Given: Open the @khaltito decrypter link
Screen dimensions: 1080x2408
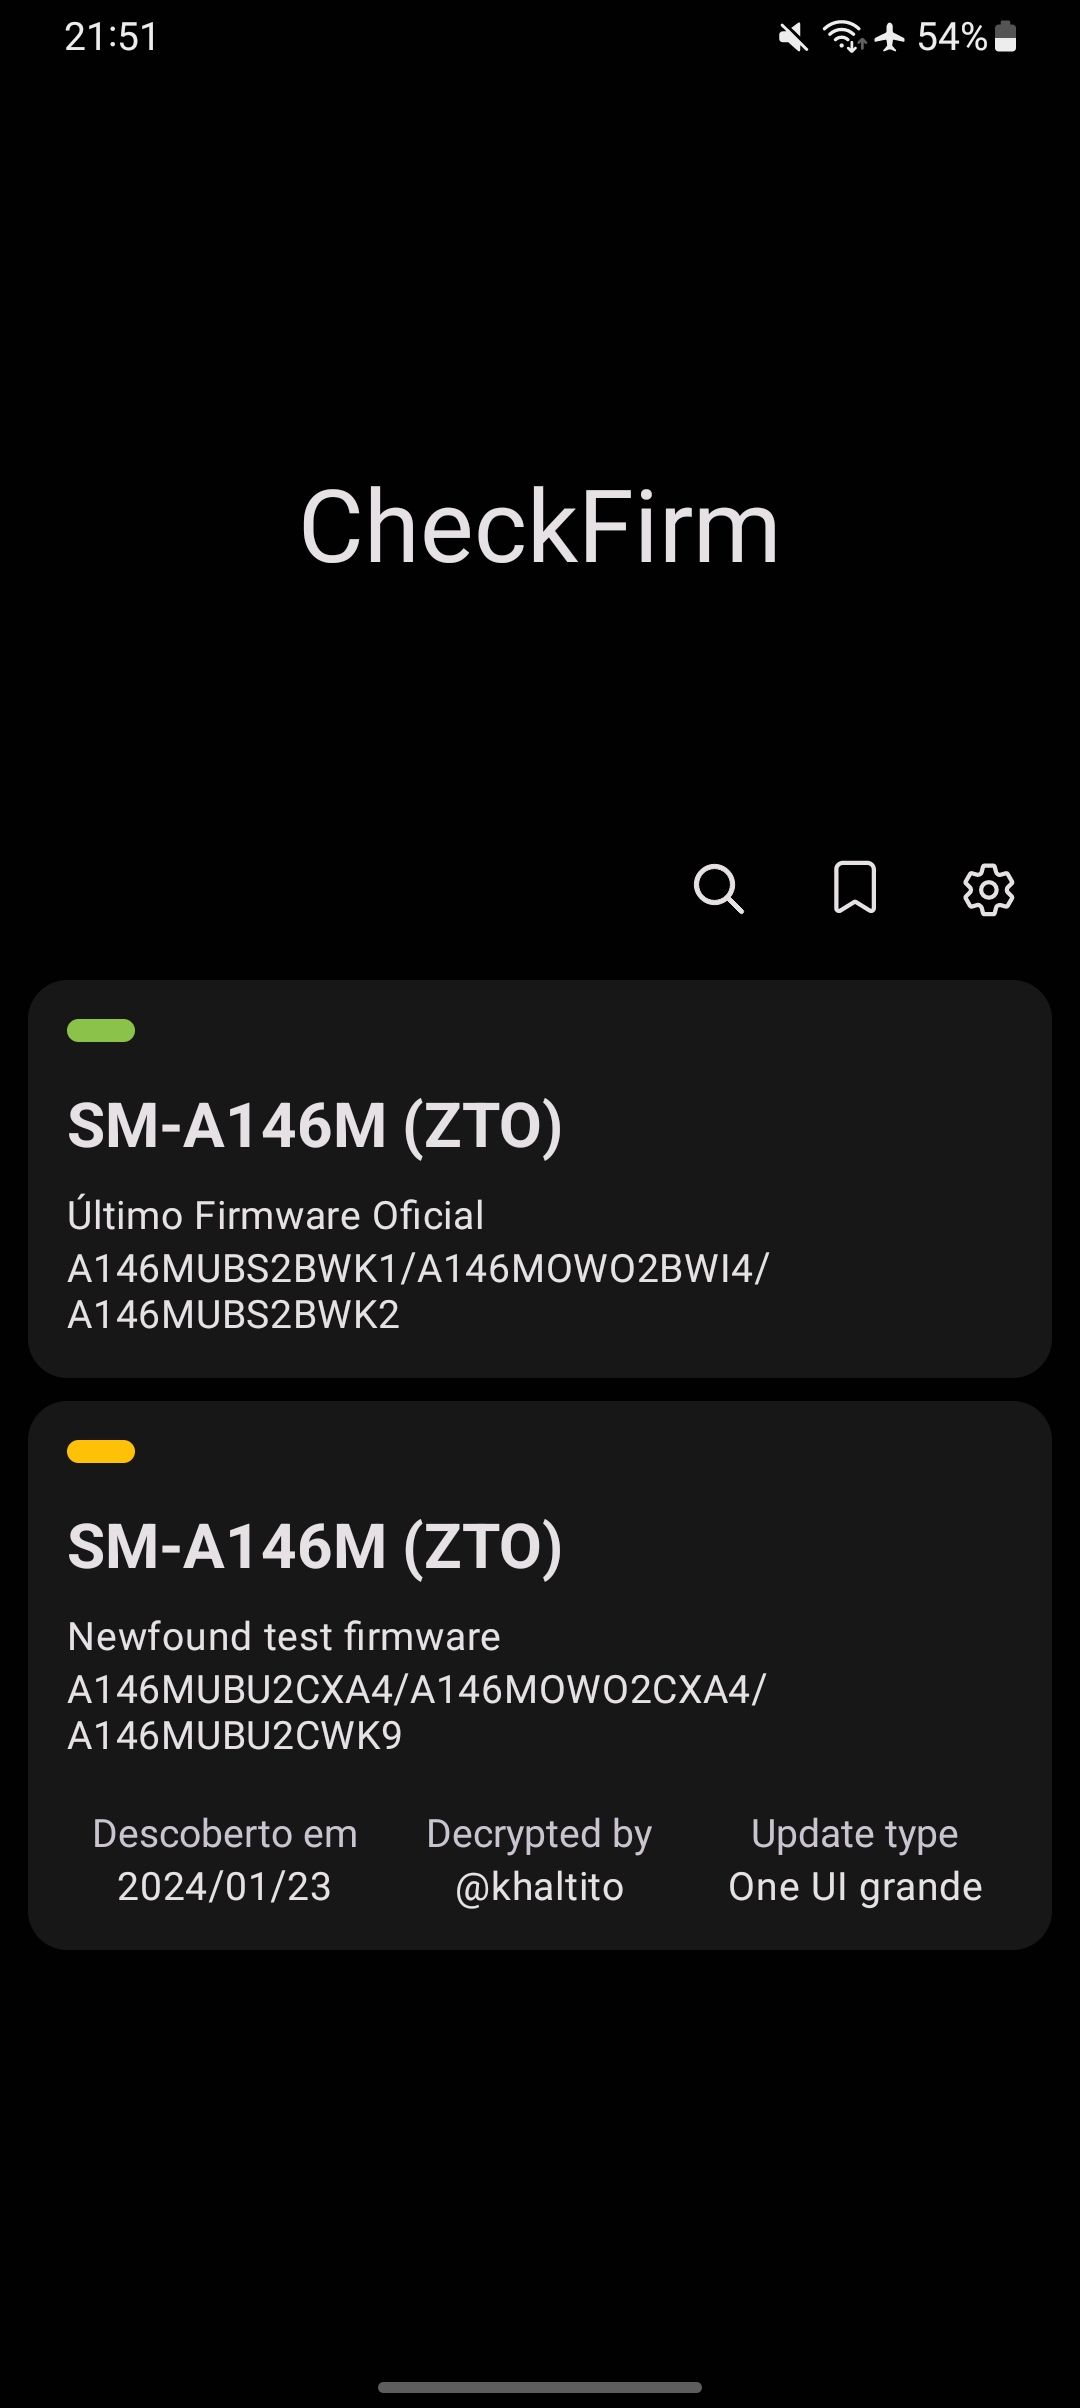Looking at the screenshot, I should [539, 1887].
